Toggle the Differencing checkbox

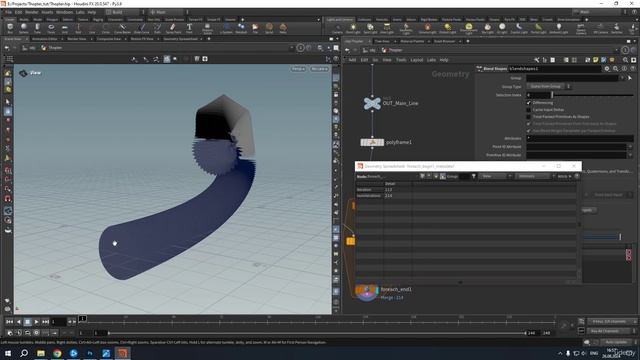tap(529, 102)
